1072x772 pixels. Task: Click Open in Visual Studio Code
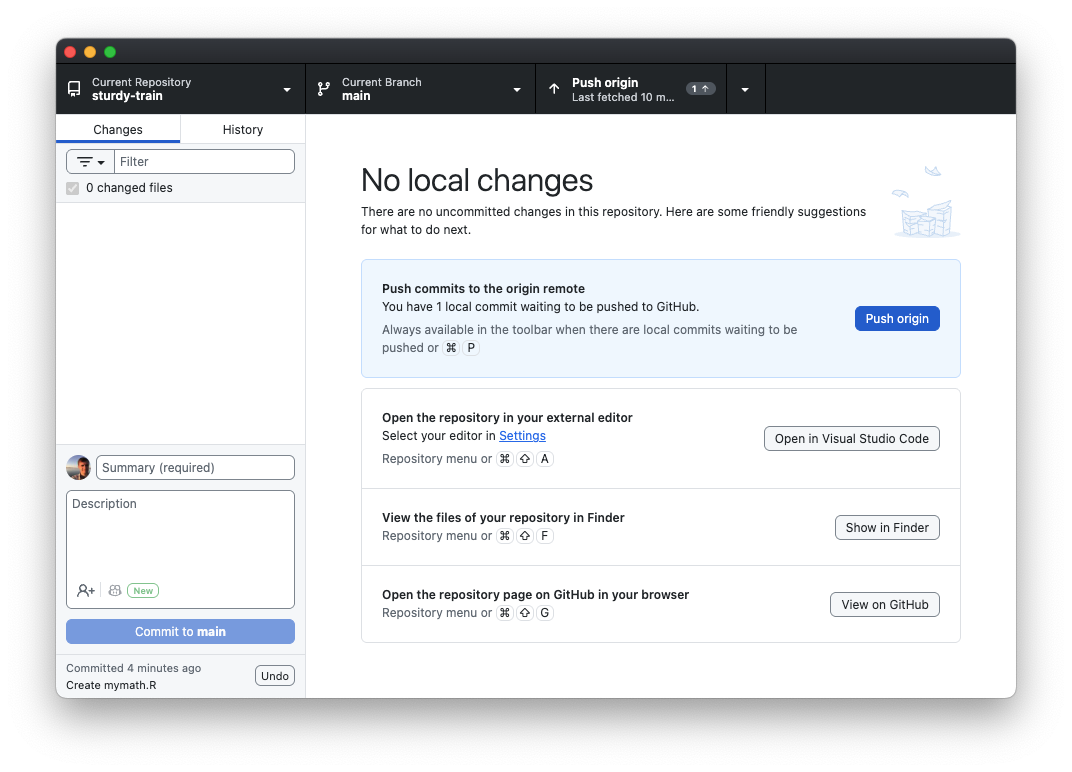point(852,439)
